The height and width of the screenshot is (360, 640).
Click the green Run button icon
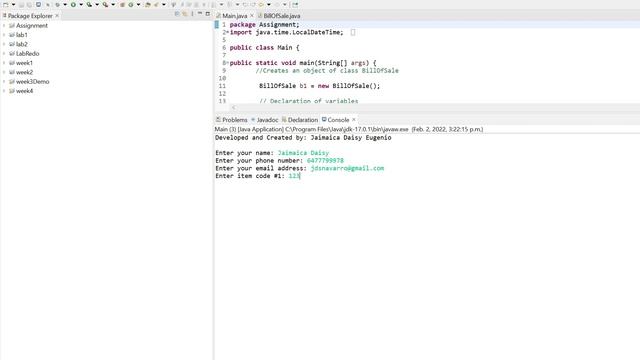coord(73,4)
